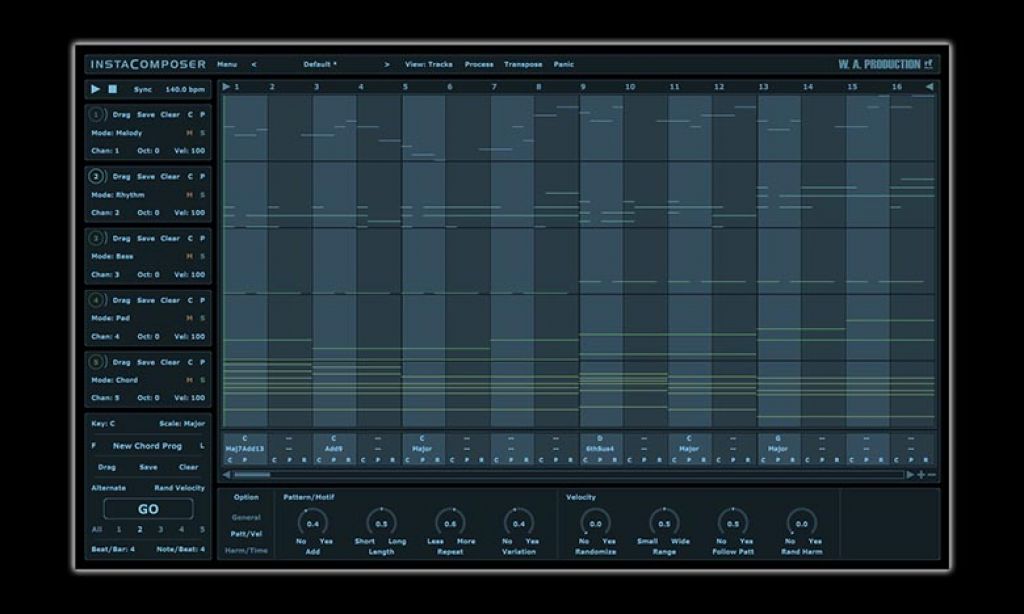Click the C copy icon on Melody track
The width and height of the screenshot is (1024, 614).
coord(190,115)
